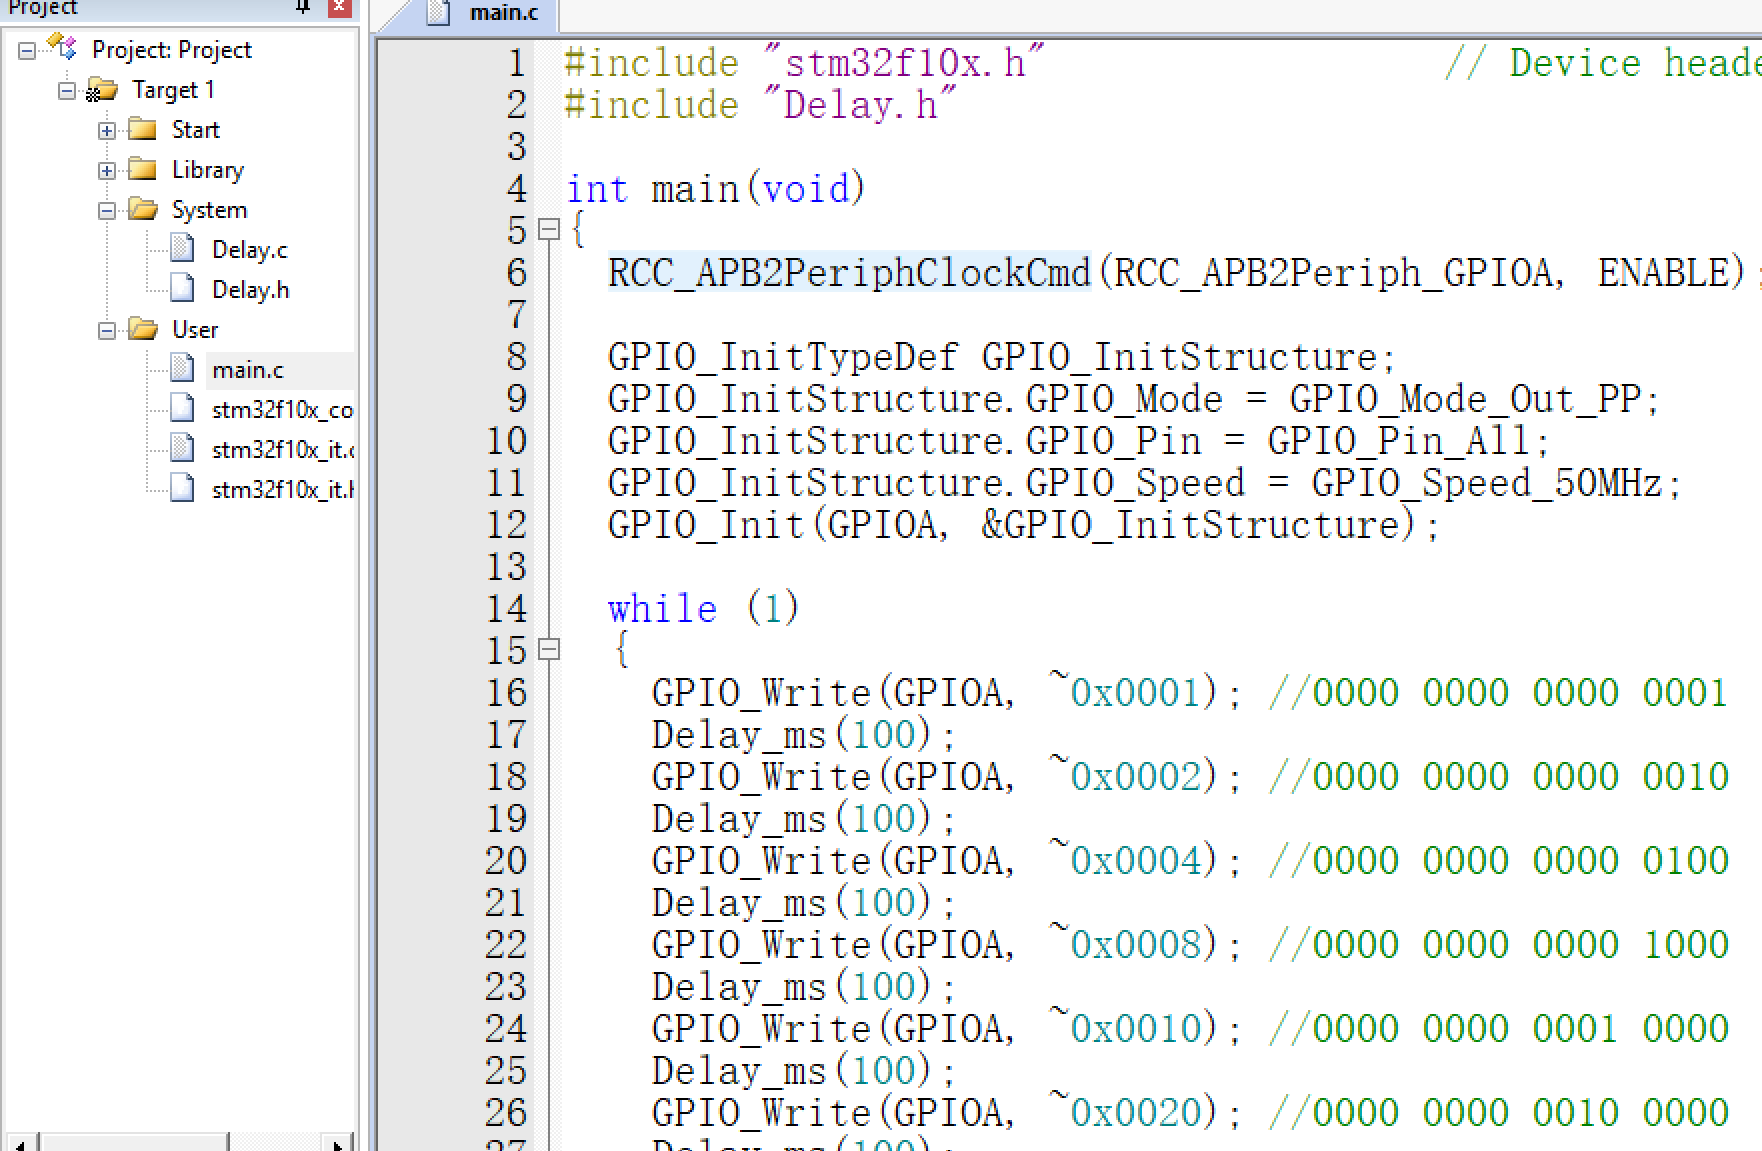
Task: Select main.c in the User group
Action: [x=248, y=370]
